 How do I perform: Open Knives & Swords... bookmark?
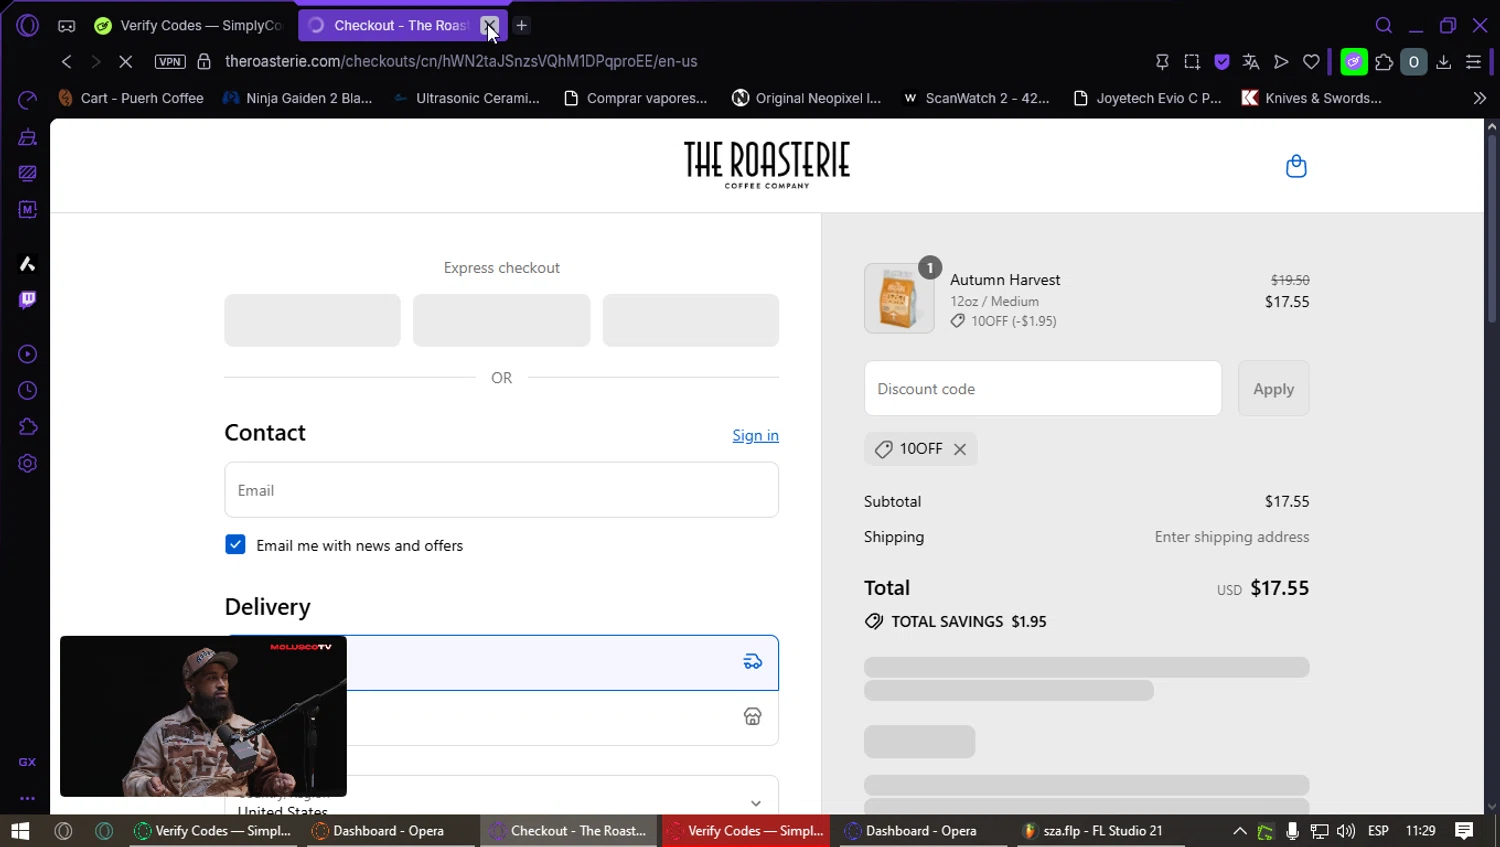point(1312,98)
